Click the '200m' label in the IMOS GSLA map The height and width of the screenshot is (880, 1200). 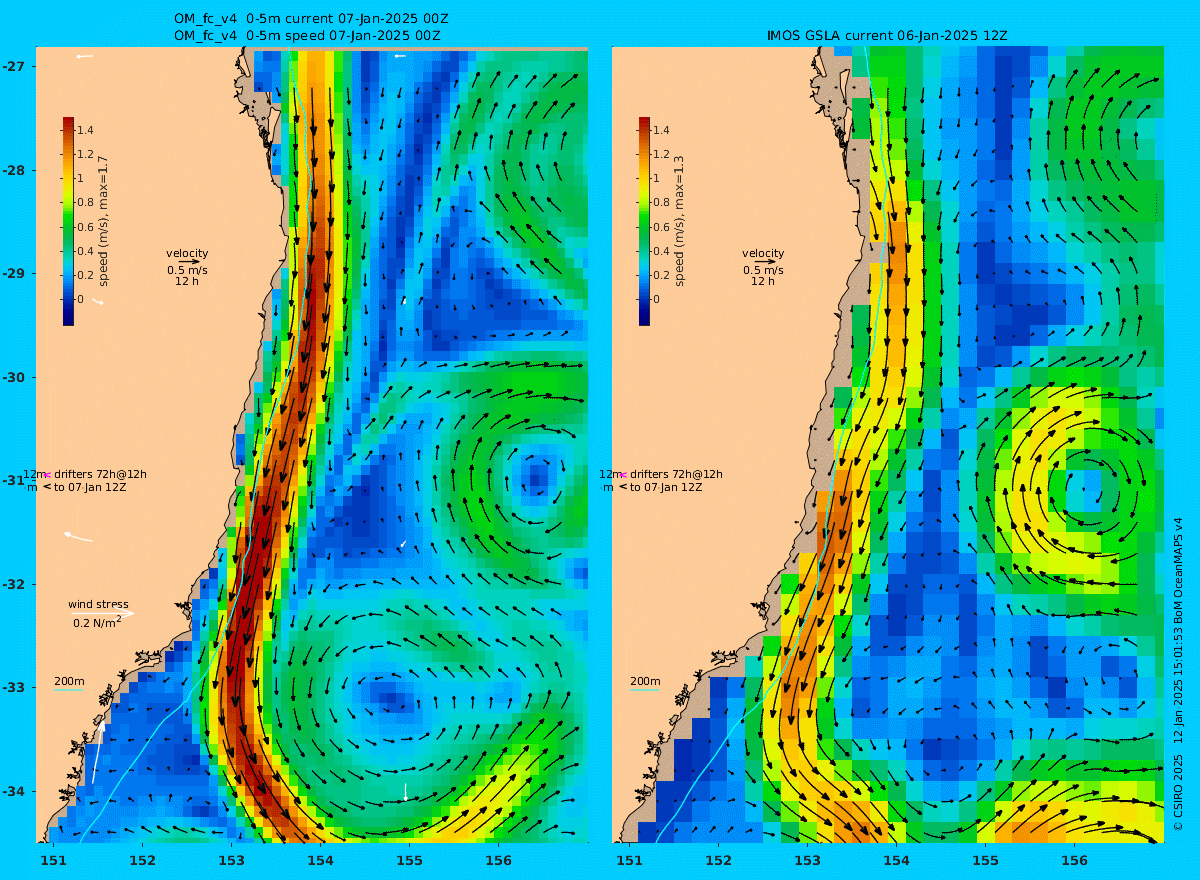coord(645,681)
